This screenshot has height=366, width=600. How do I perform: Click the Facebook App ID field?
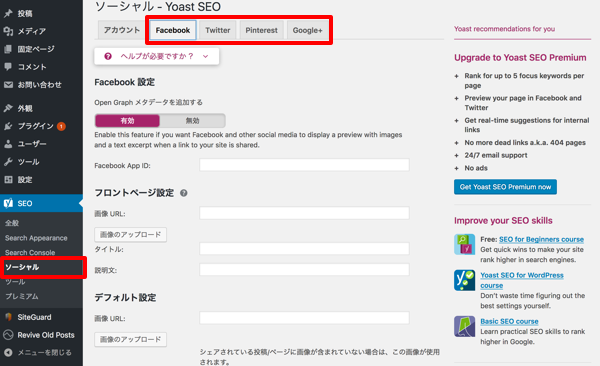304,165
